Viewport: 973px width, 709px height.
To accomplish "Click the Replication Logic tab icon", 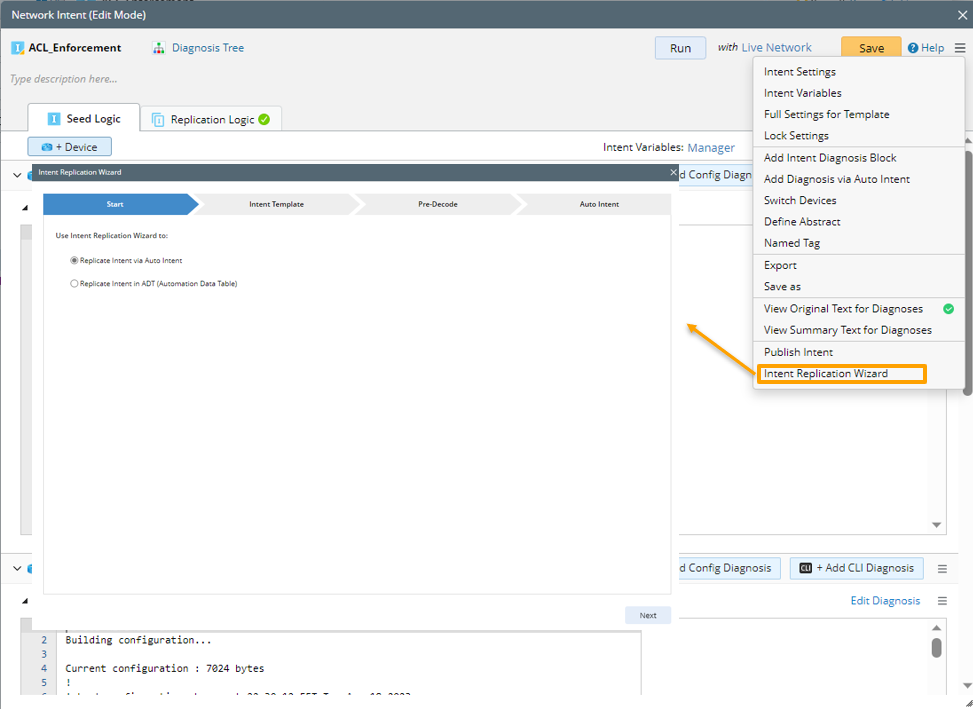I will point(158,119).
